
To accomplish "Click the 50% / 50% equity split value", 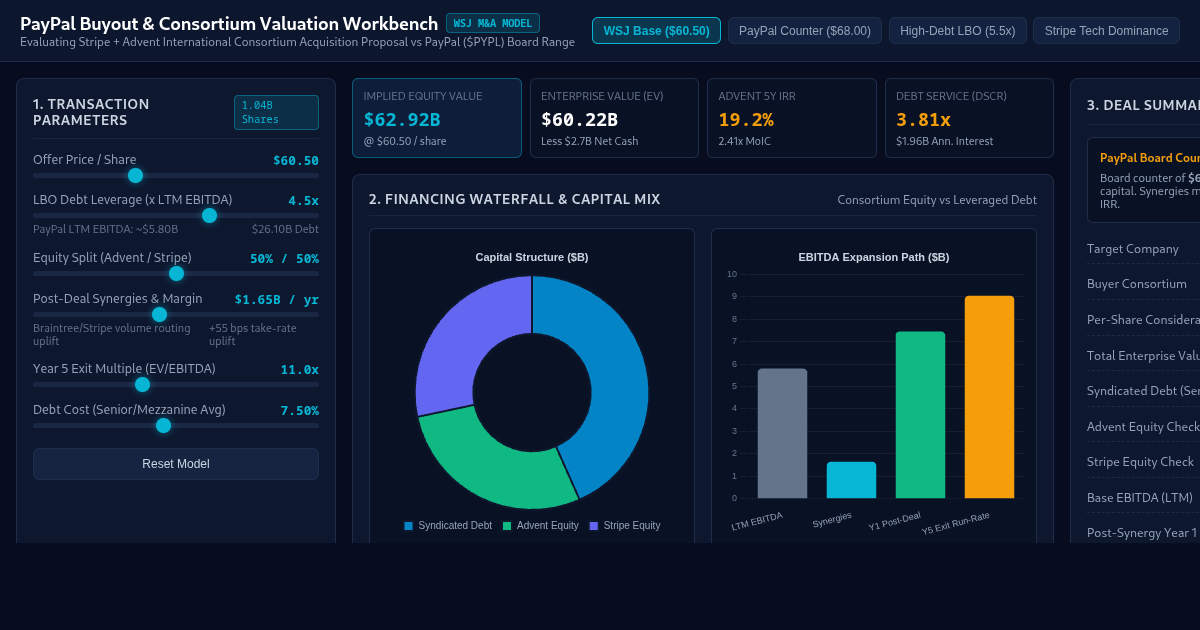I will [284, 258].
